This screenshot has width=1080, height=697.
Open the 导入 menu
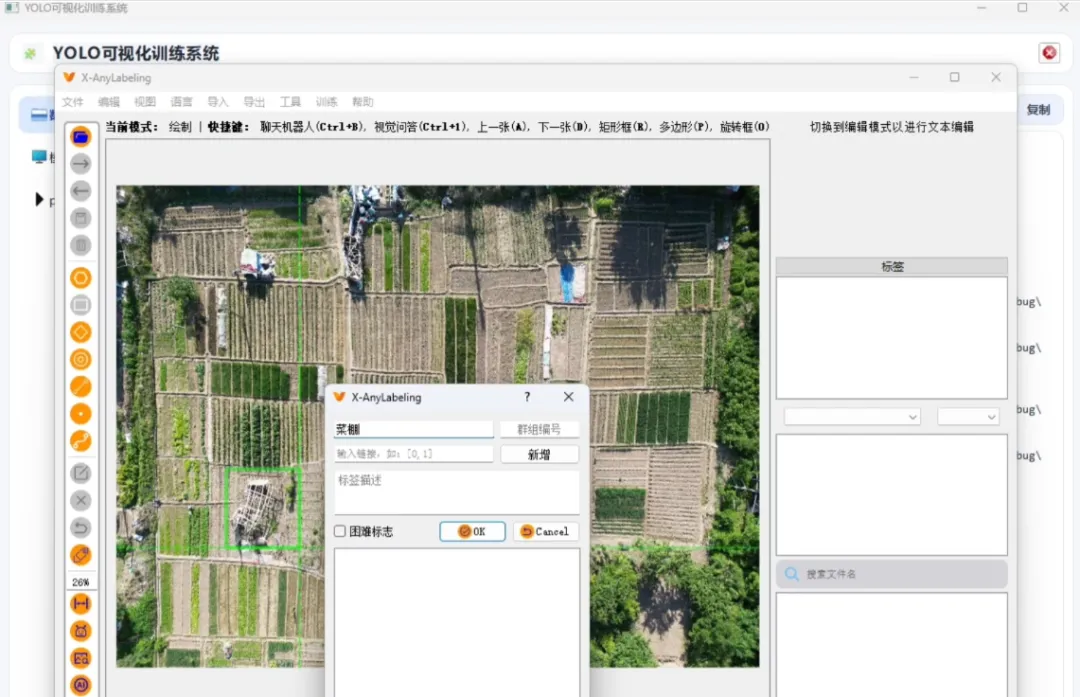218,102
